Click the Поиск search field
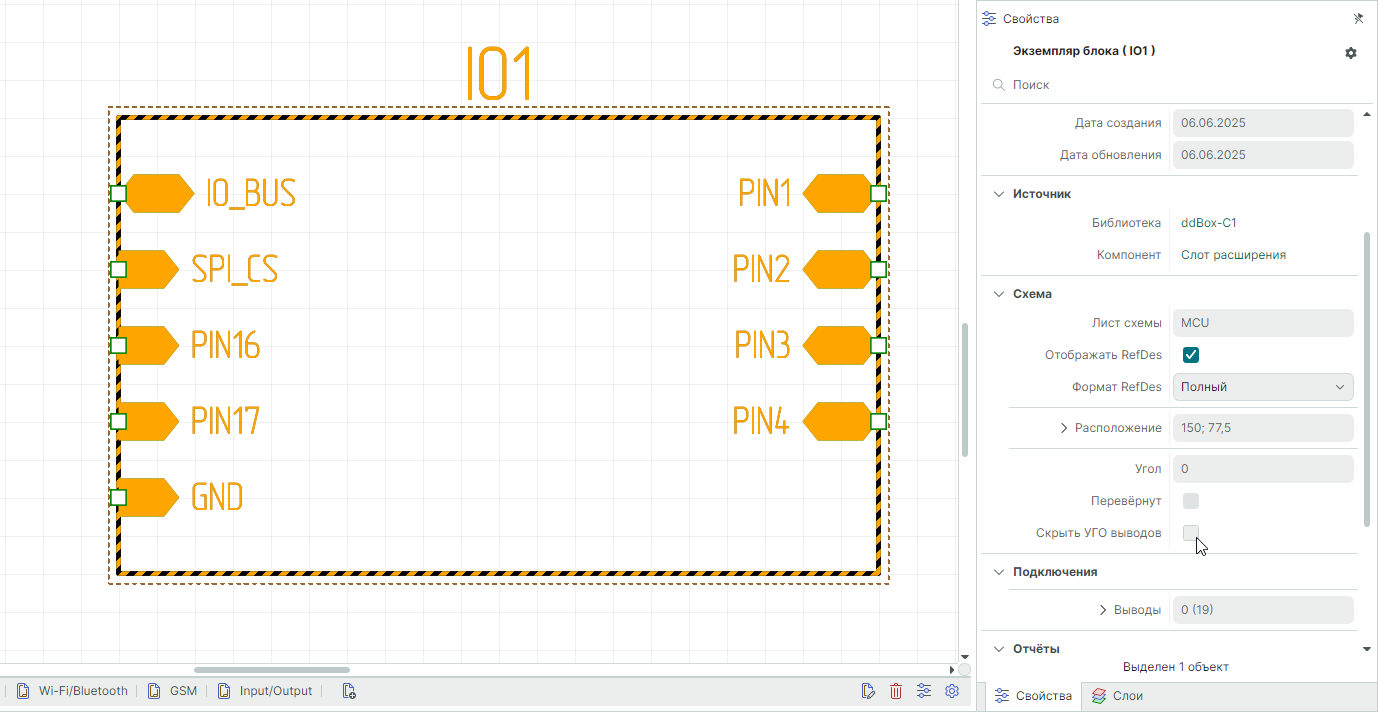1378x712 pixels. (x=1170, y=85)
